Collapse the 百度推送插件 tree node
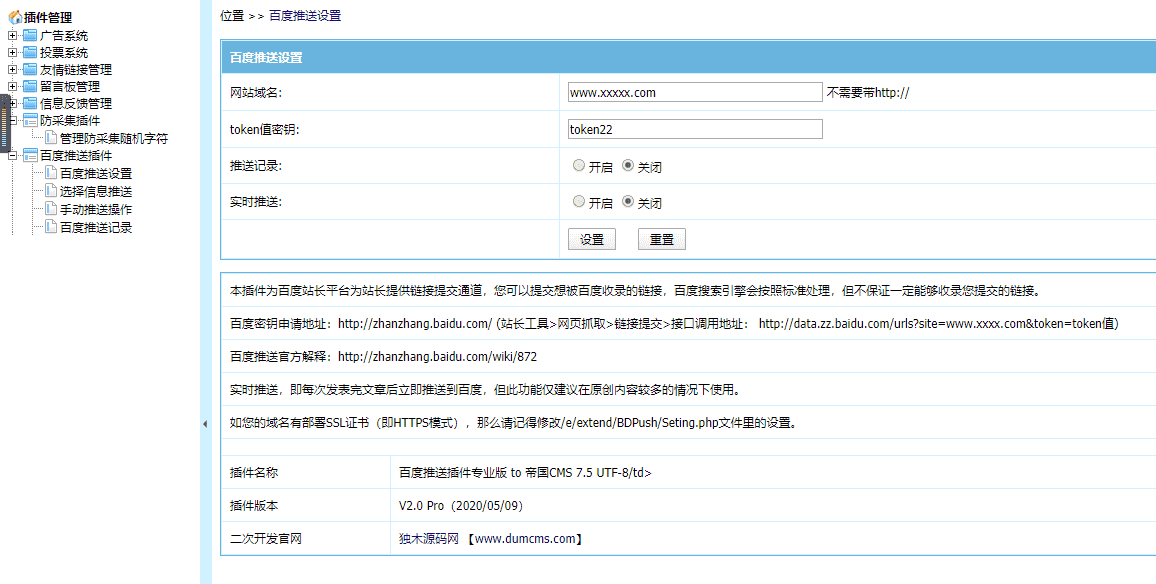Image resolution: width=1156 pixels, height=584 pixels. coord(12,156)
